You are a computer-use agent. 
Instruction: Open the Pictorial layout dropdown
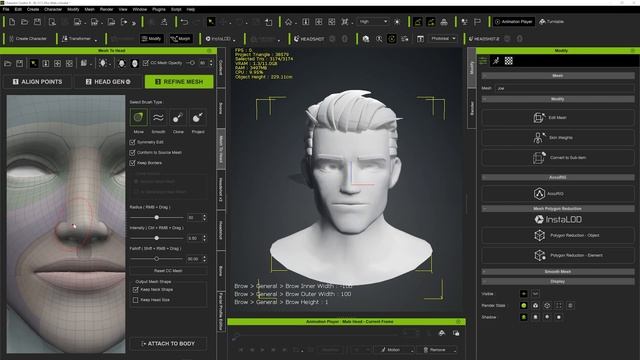click(443, 38)
